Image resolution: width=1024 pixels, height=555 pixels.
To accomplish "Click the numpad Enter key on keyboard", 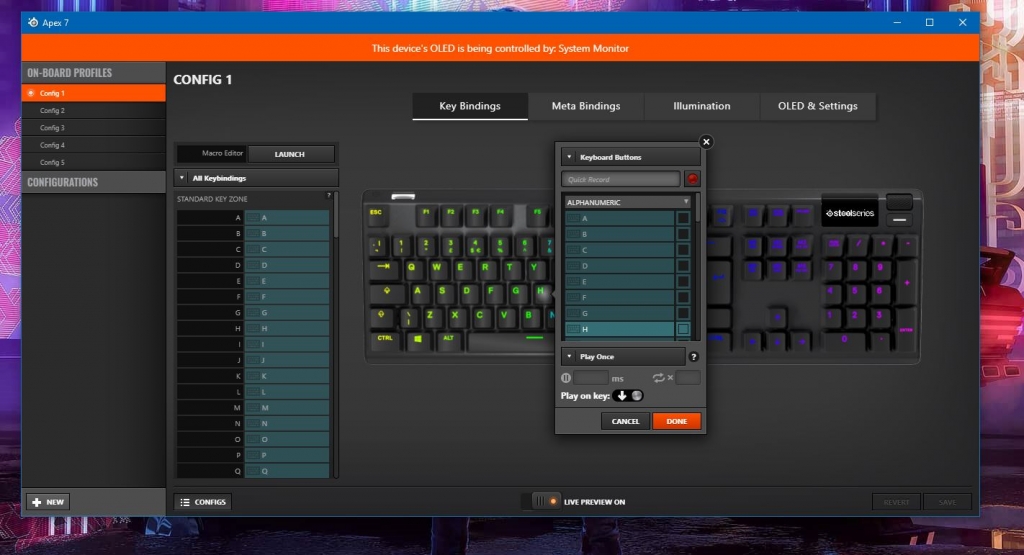I will 906,328.
